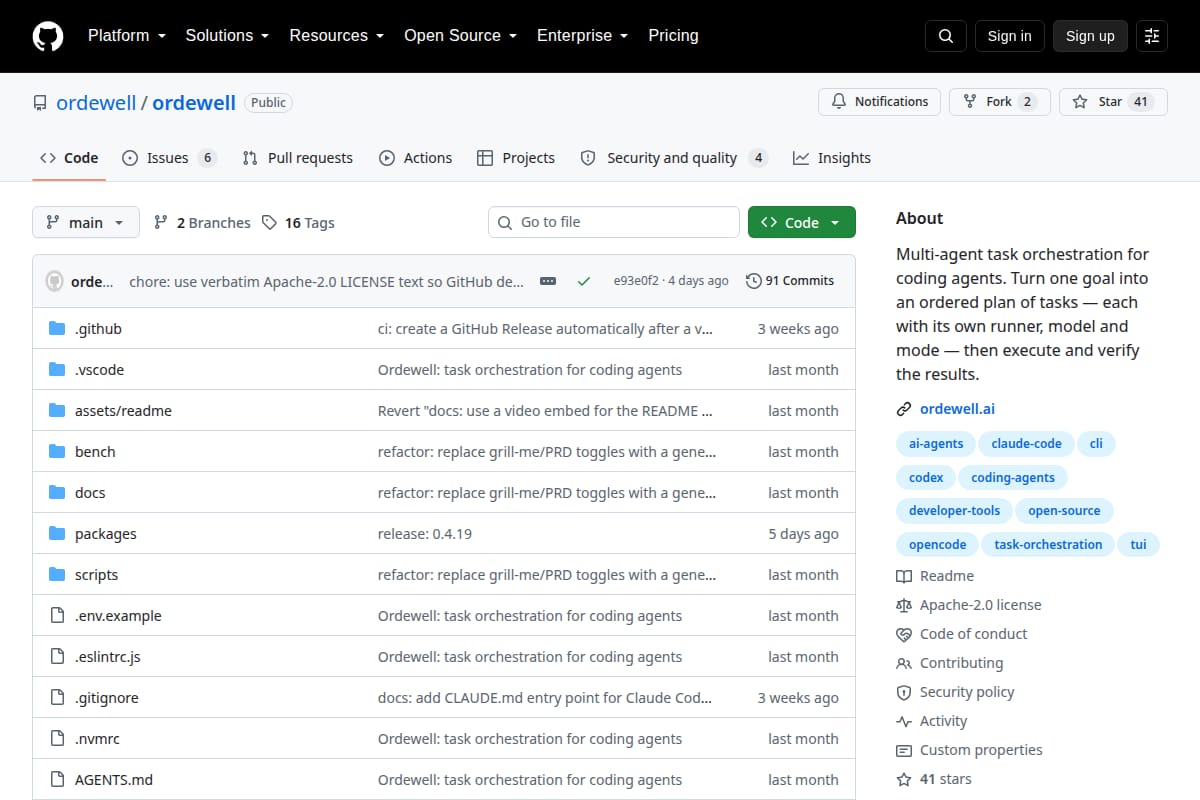This screenshot has width=1200, height=800.
Task: Open the .github folder icon
Action: pyautogui.click(x=57, y=329)
